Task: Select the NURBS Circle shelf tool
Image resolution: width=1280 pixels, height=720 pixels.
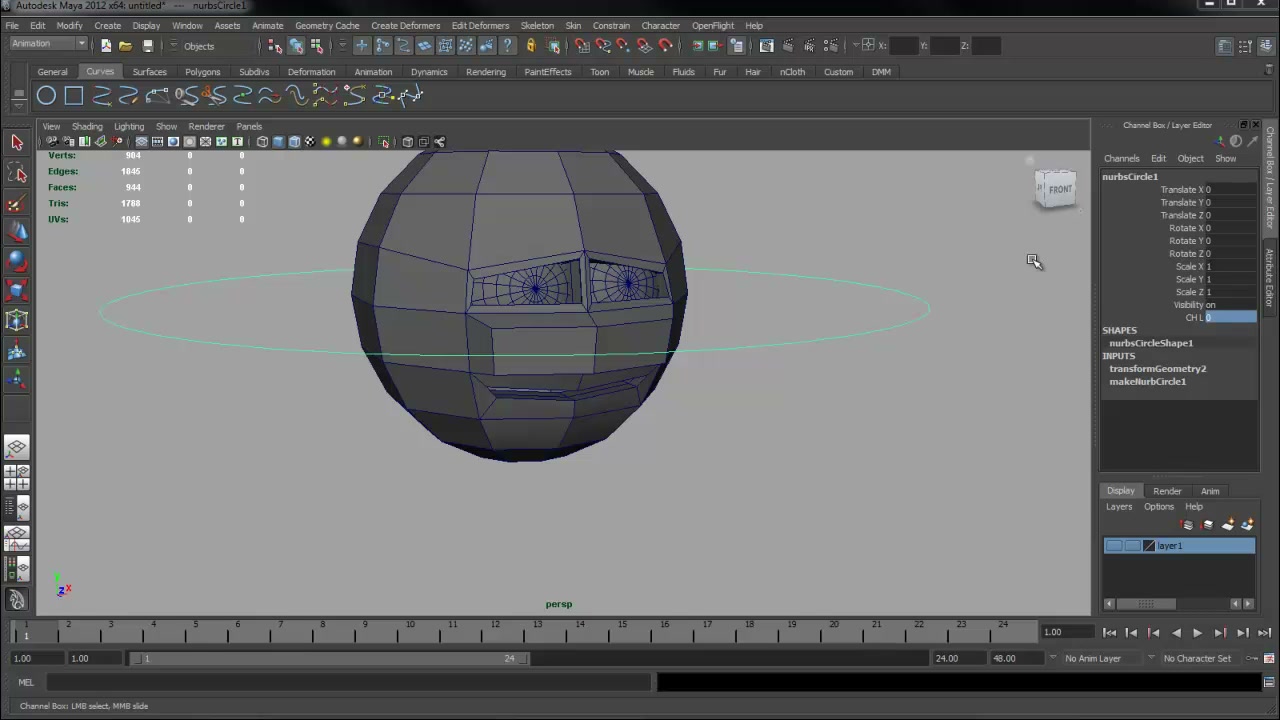Action: 46,96
